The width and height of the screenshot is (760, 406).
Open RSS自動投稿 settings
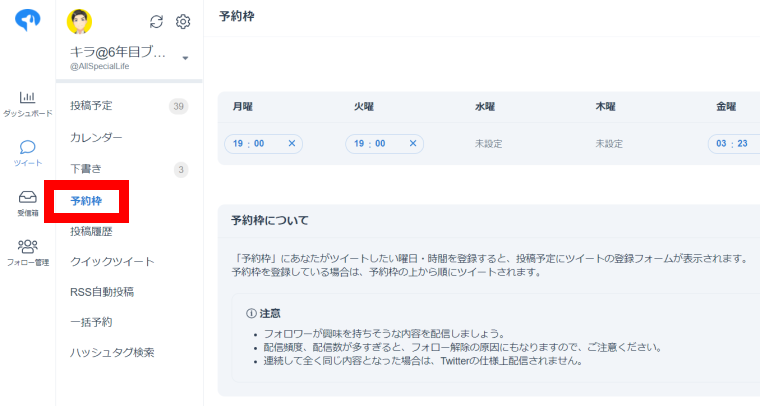point(102,292)
